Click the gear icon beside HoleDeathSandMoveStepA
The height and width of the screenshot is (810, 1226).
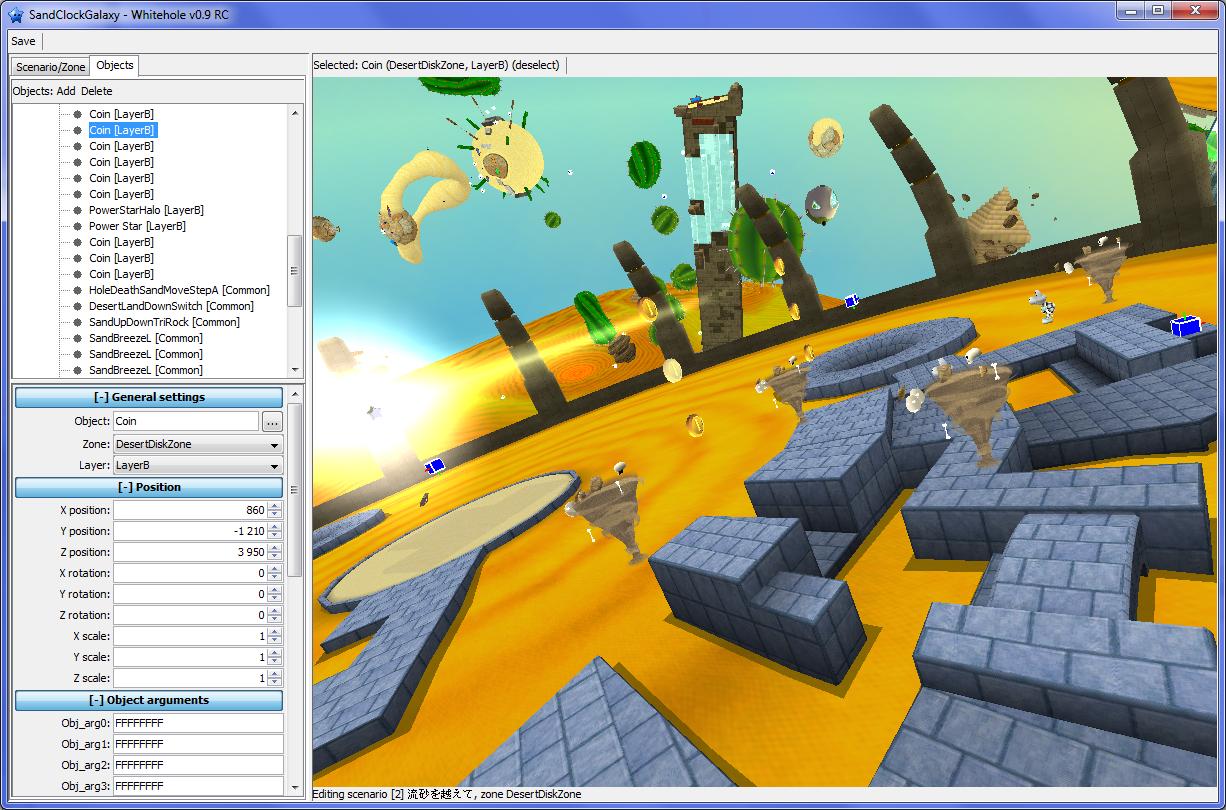(78, 290)
